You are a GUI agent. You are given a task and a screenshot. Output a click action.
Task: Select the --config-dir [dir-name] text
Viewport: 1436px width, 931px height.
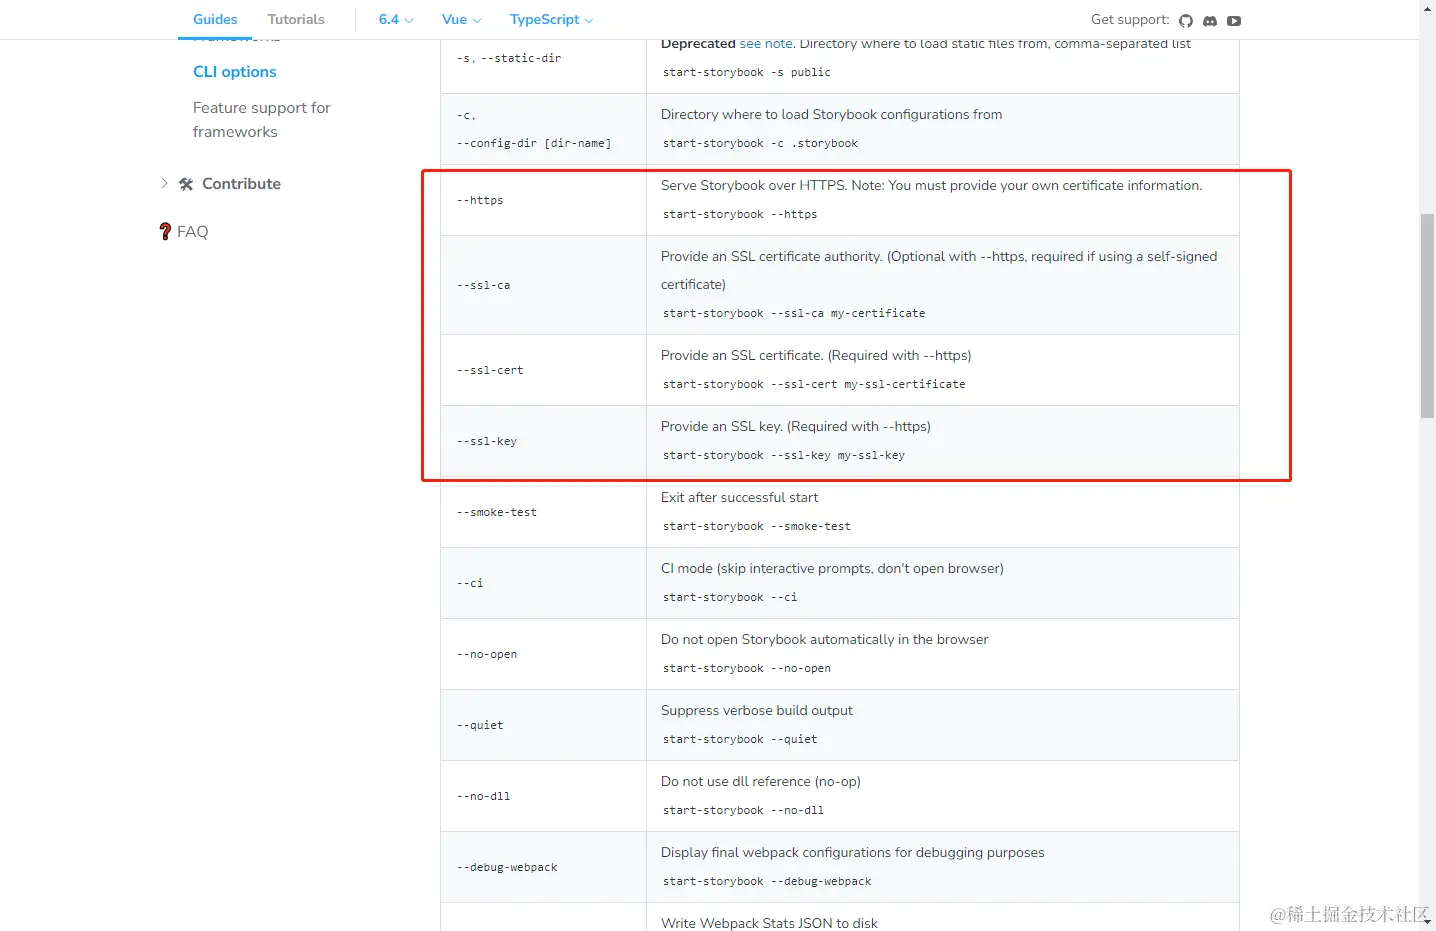point(533,143)
